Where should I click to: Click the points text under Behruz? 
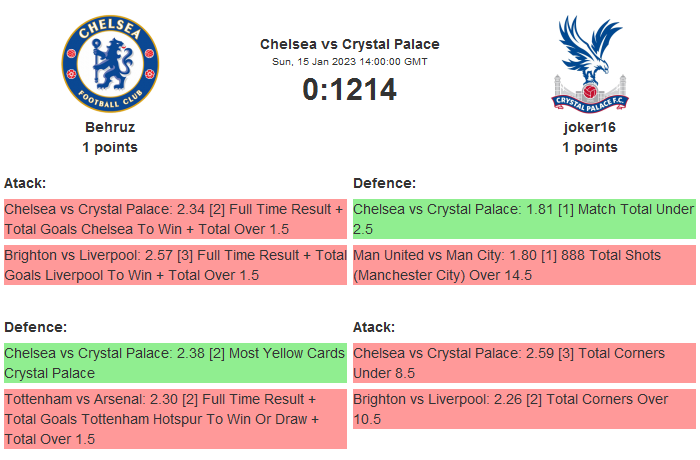(110, 147)
